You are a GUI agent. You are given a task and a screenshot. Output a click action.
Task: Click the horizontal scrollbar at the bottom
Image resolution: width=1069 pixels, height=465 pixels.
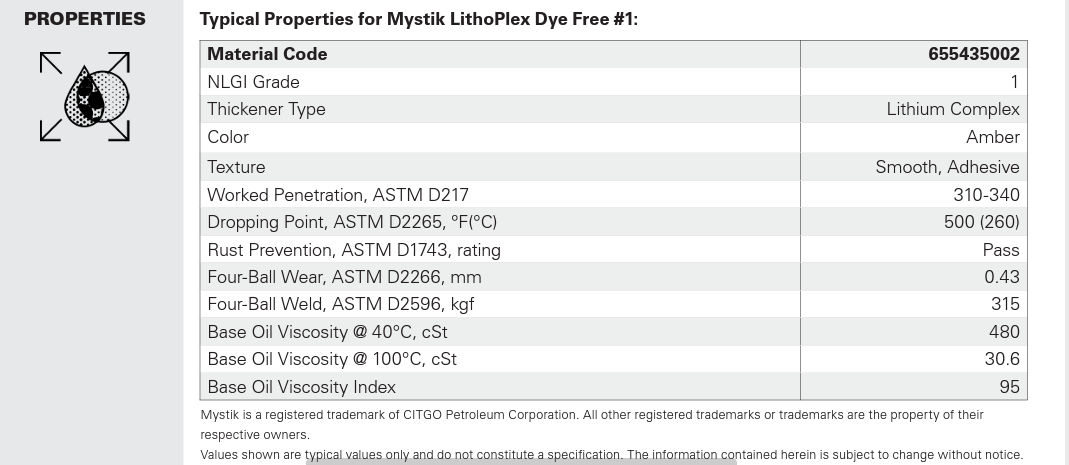point(522,462)
